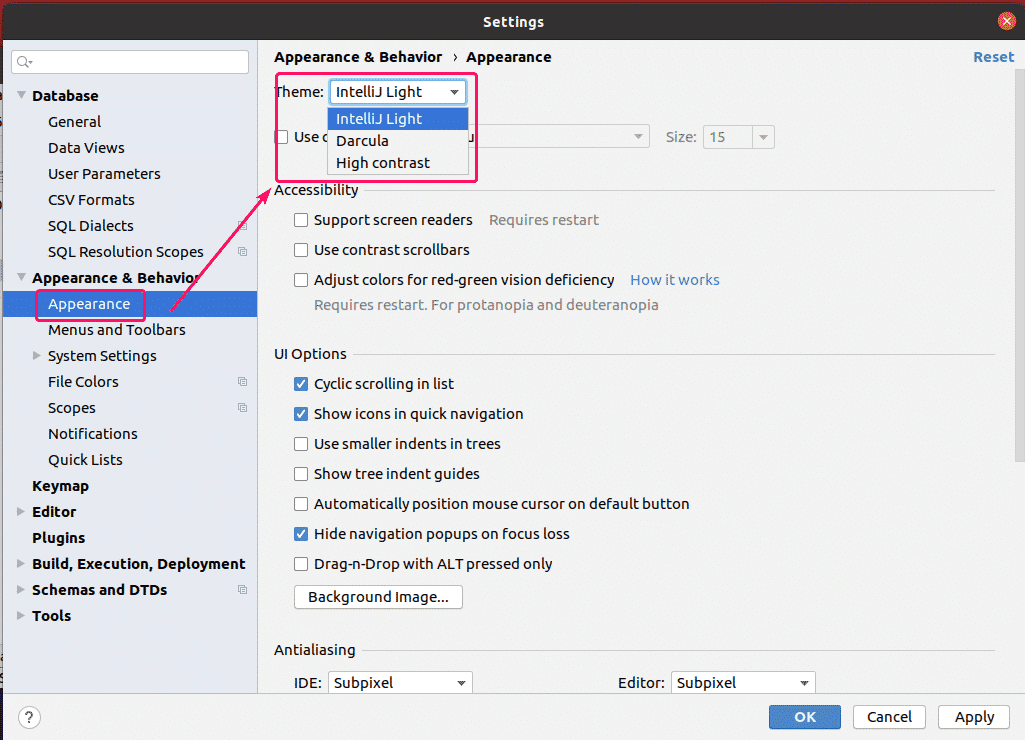Image resolution: width=1025 pixels, height=740 pixels.
Task: Click the help question mark icon
Action: (29, 717)
